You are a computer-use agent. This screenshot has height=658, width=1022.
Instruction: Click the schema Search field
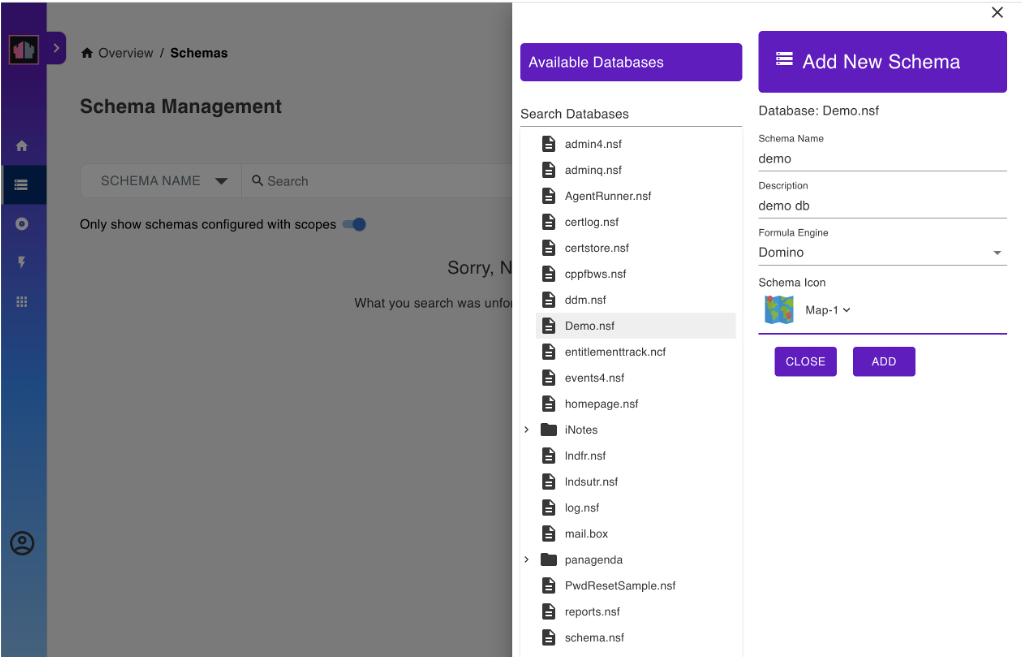pos(378,181)
